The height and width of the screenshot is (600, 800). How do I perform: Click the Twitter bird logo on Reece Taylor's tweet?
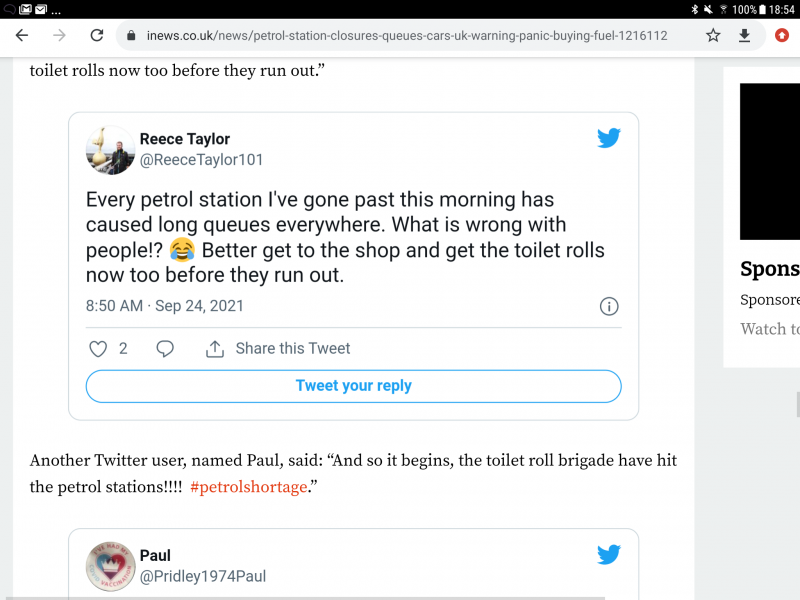[609, 138]
